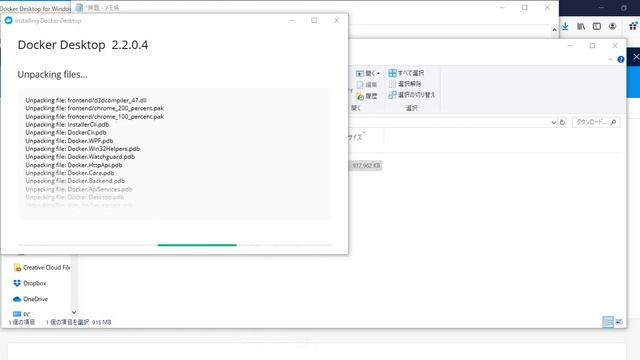Click the Explorer search box for downloads
640x360 pixels.
596,122
